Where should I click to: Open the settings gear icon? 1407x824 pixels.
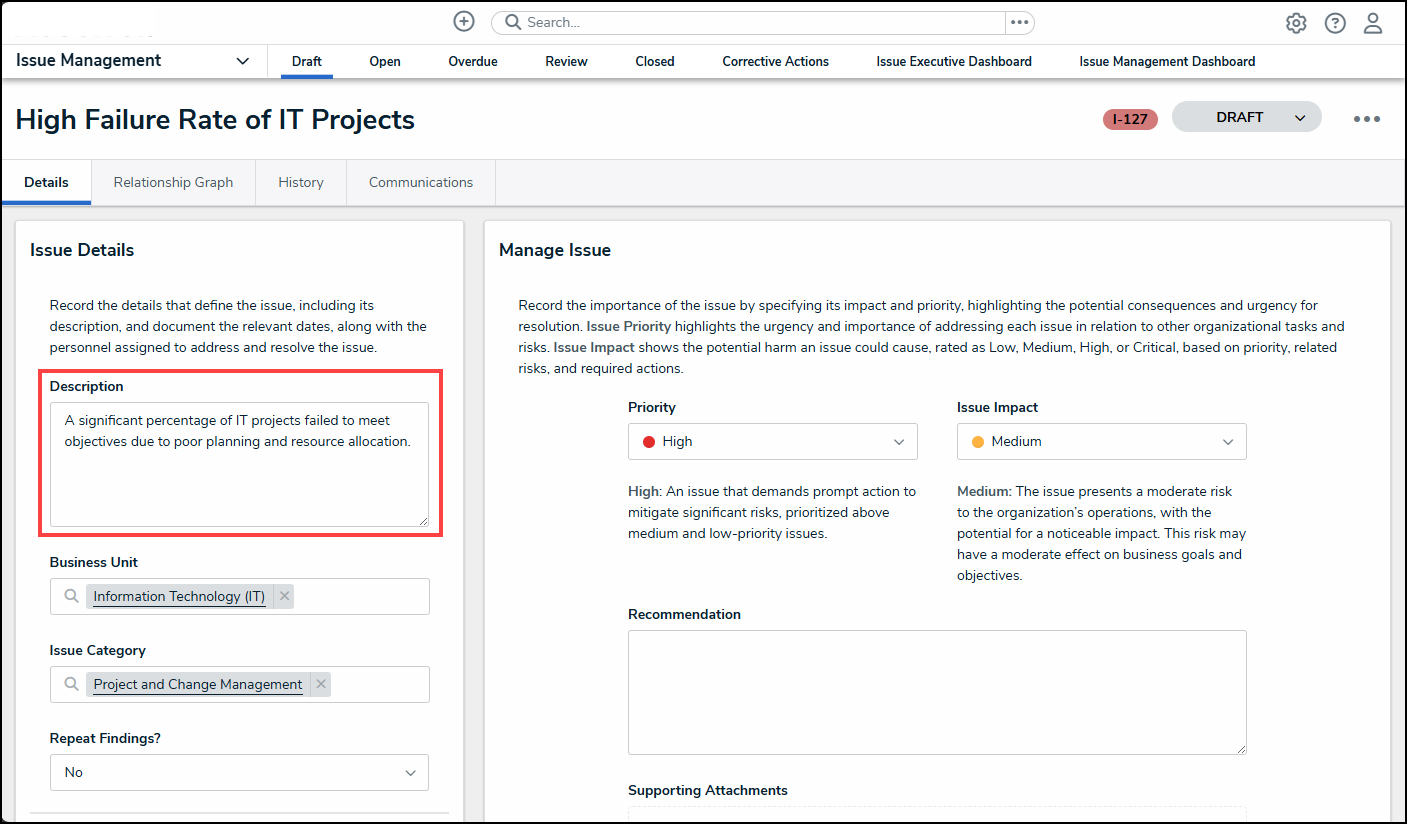coord(1296,23)
